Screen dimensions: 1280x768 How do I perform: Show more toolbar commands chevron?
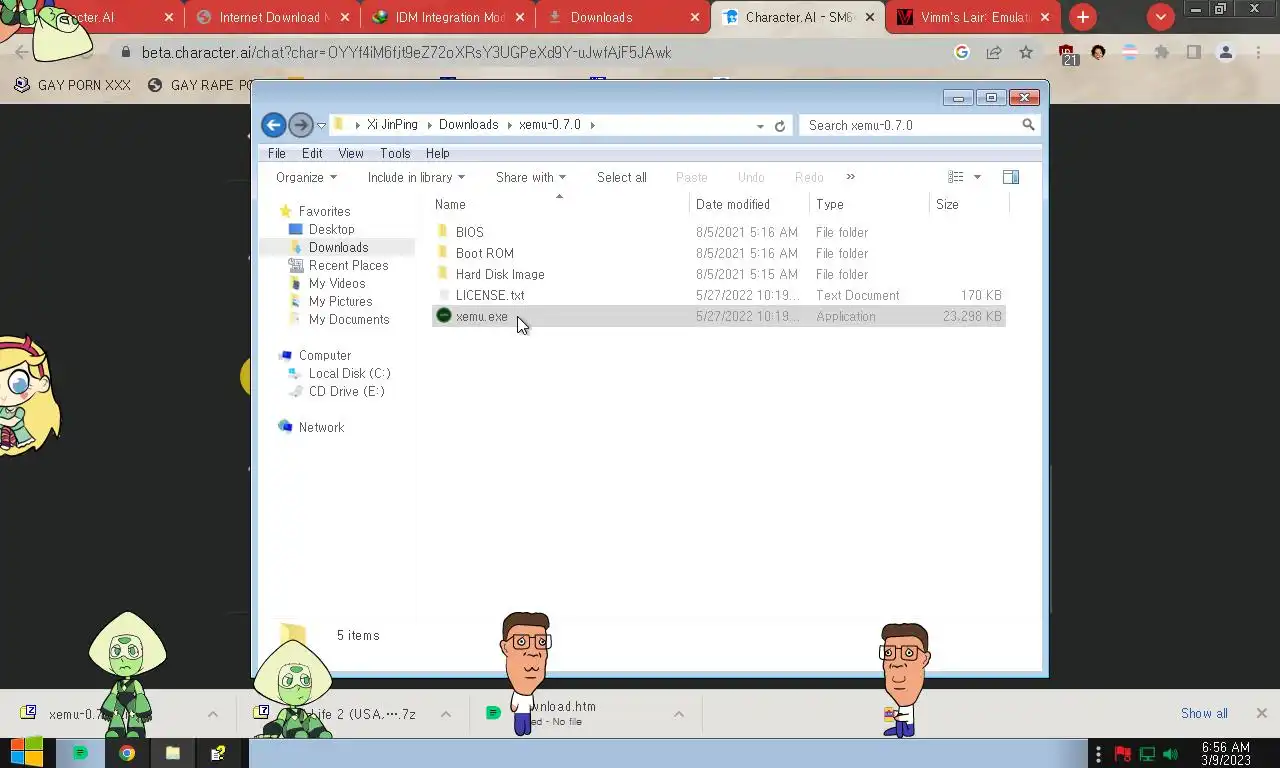[x=850, y=177]
